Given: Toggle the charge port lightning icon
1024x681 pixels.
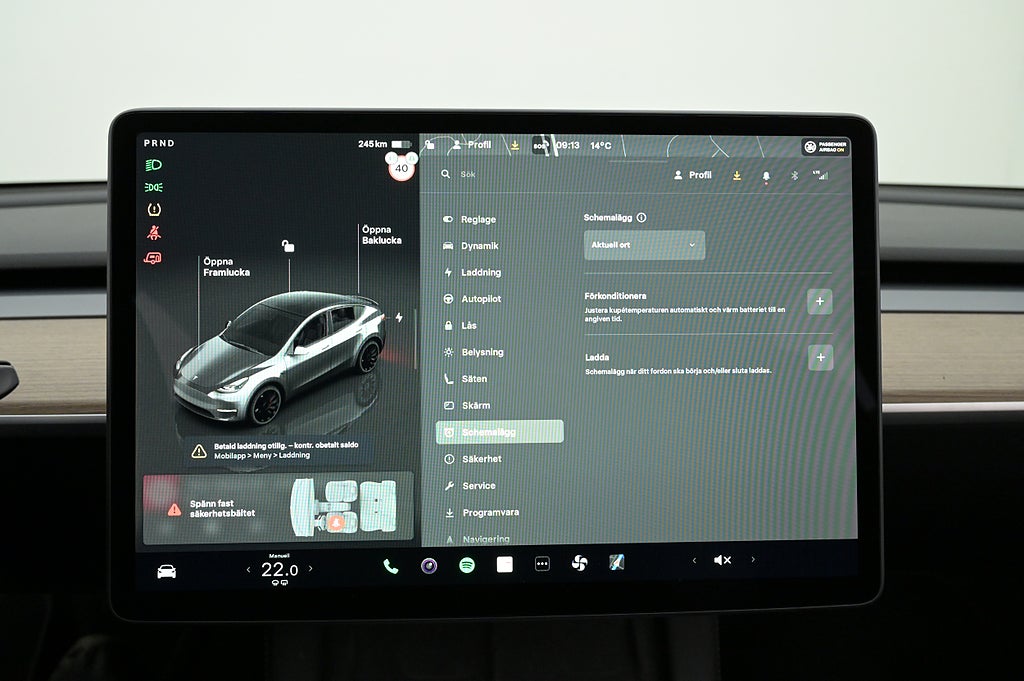Looking at the screenshot, I should pyautogui.click(x=399, y=318).
